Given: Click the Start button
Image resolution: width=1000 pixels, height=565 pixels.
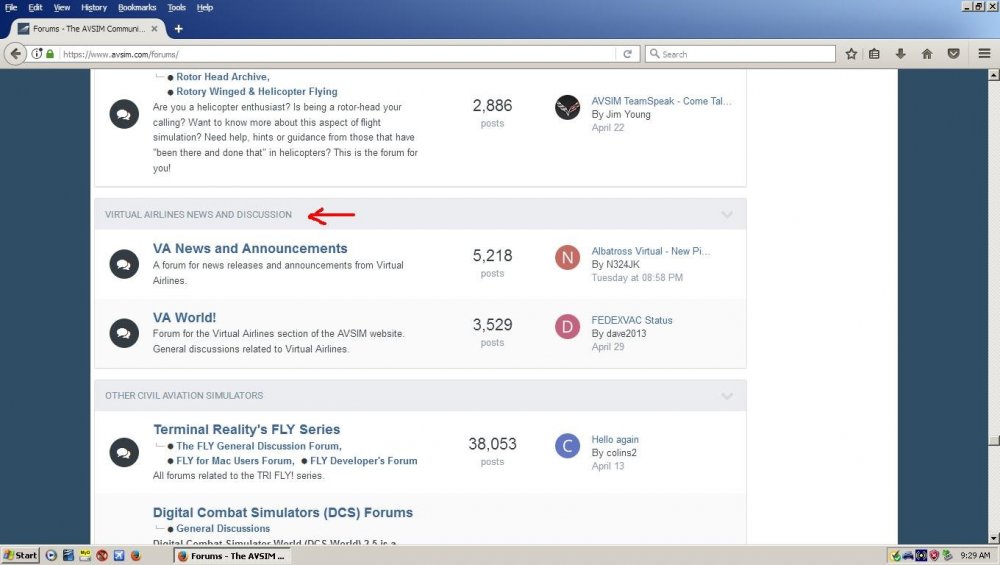Looking at the screenshot, I should tap(20, 555).
